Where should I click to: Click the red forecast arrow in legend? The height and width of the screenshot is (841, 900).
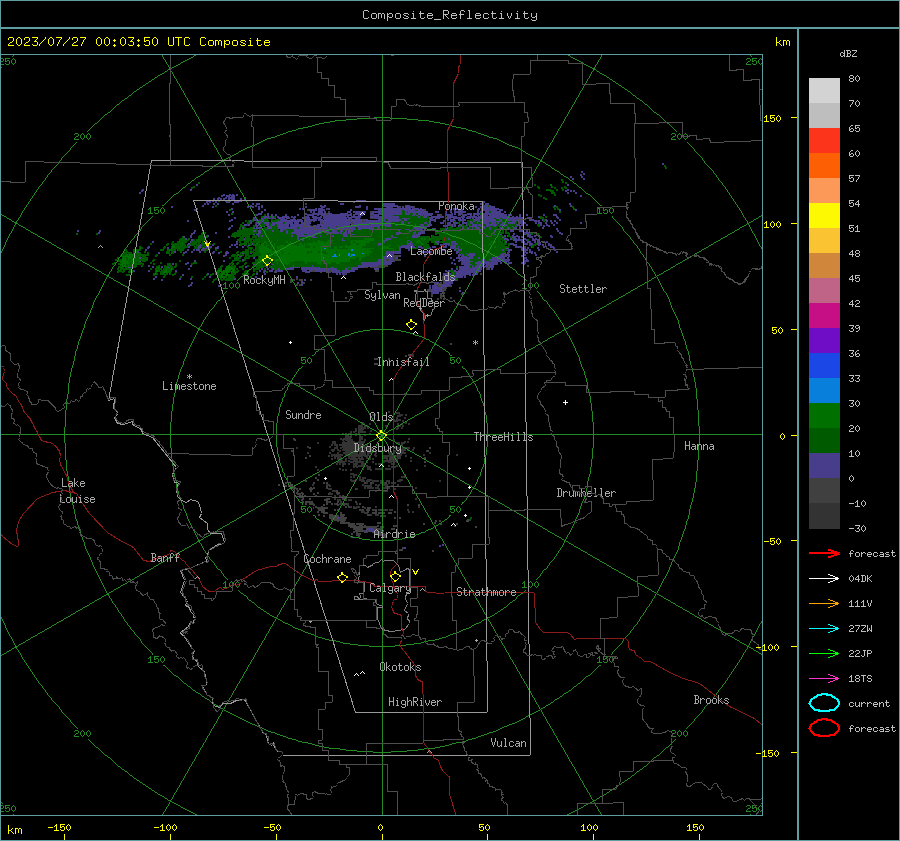[824, 553]
